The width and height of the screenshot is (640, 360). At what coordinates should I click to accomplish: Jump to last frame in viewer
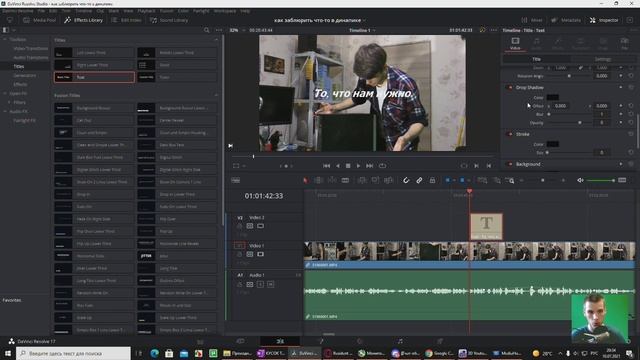[x=369, y=166]
